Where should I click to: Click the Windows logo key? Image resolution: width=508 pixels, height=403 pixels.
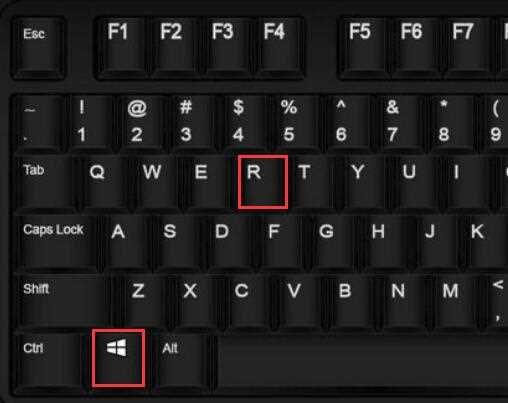118,358
